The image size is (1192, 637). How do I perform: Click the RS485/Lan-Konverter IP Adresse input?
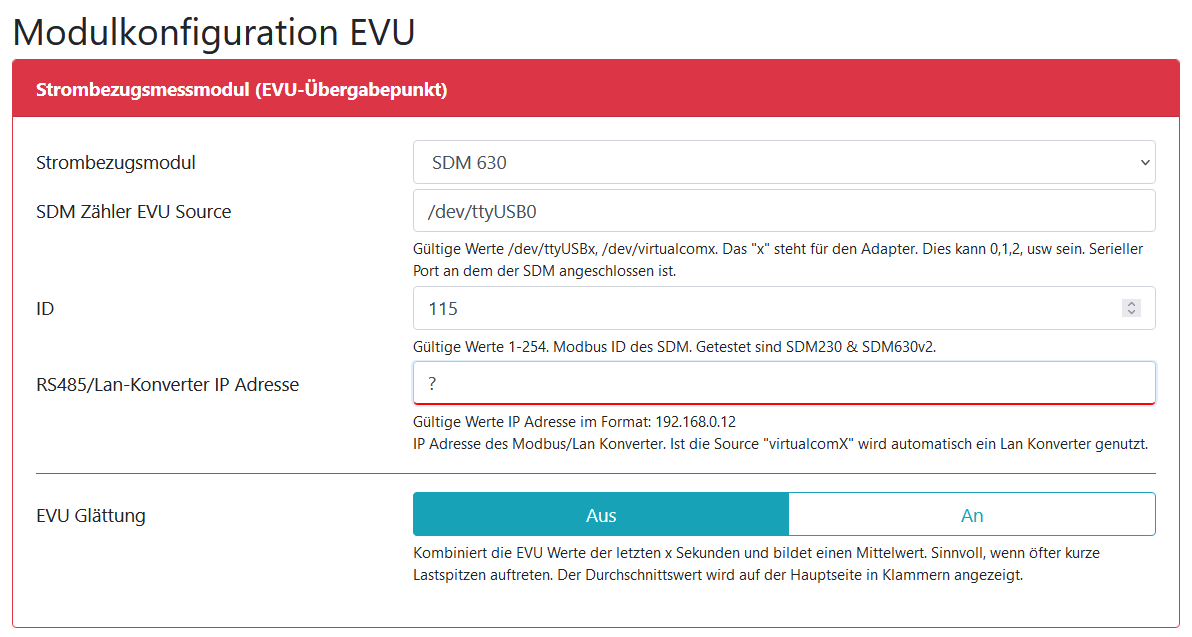pos(784,383)
